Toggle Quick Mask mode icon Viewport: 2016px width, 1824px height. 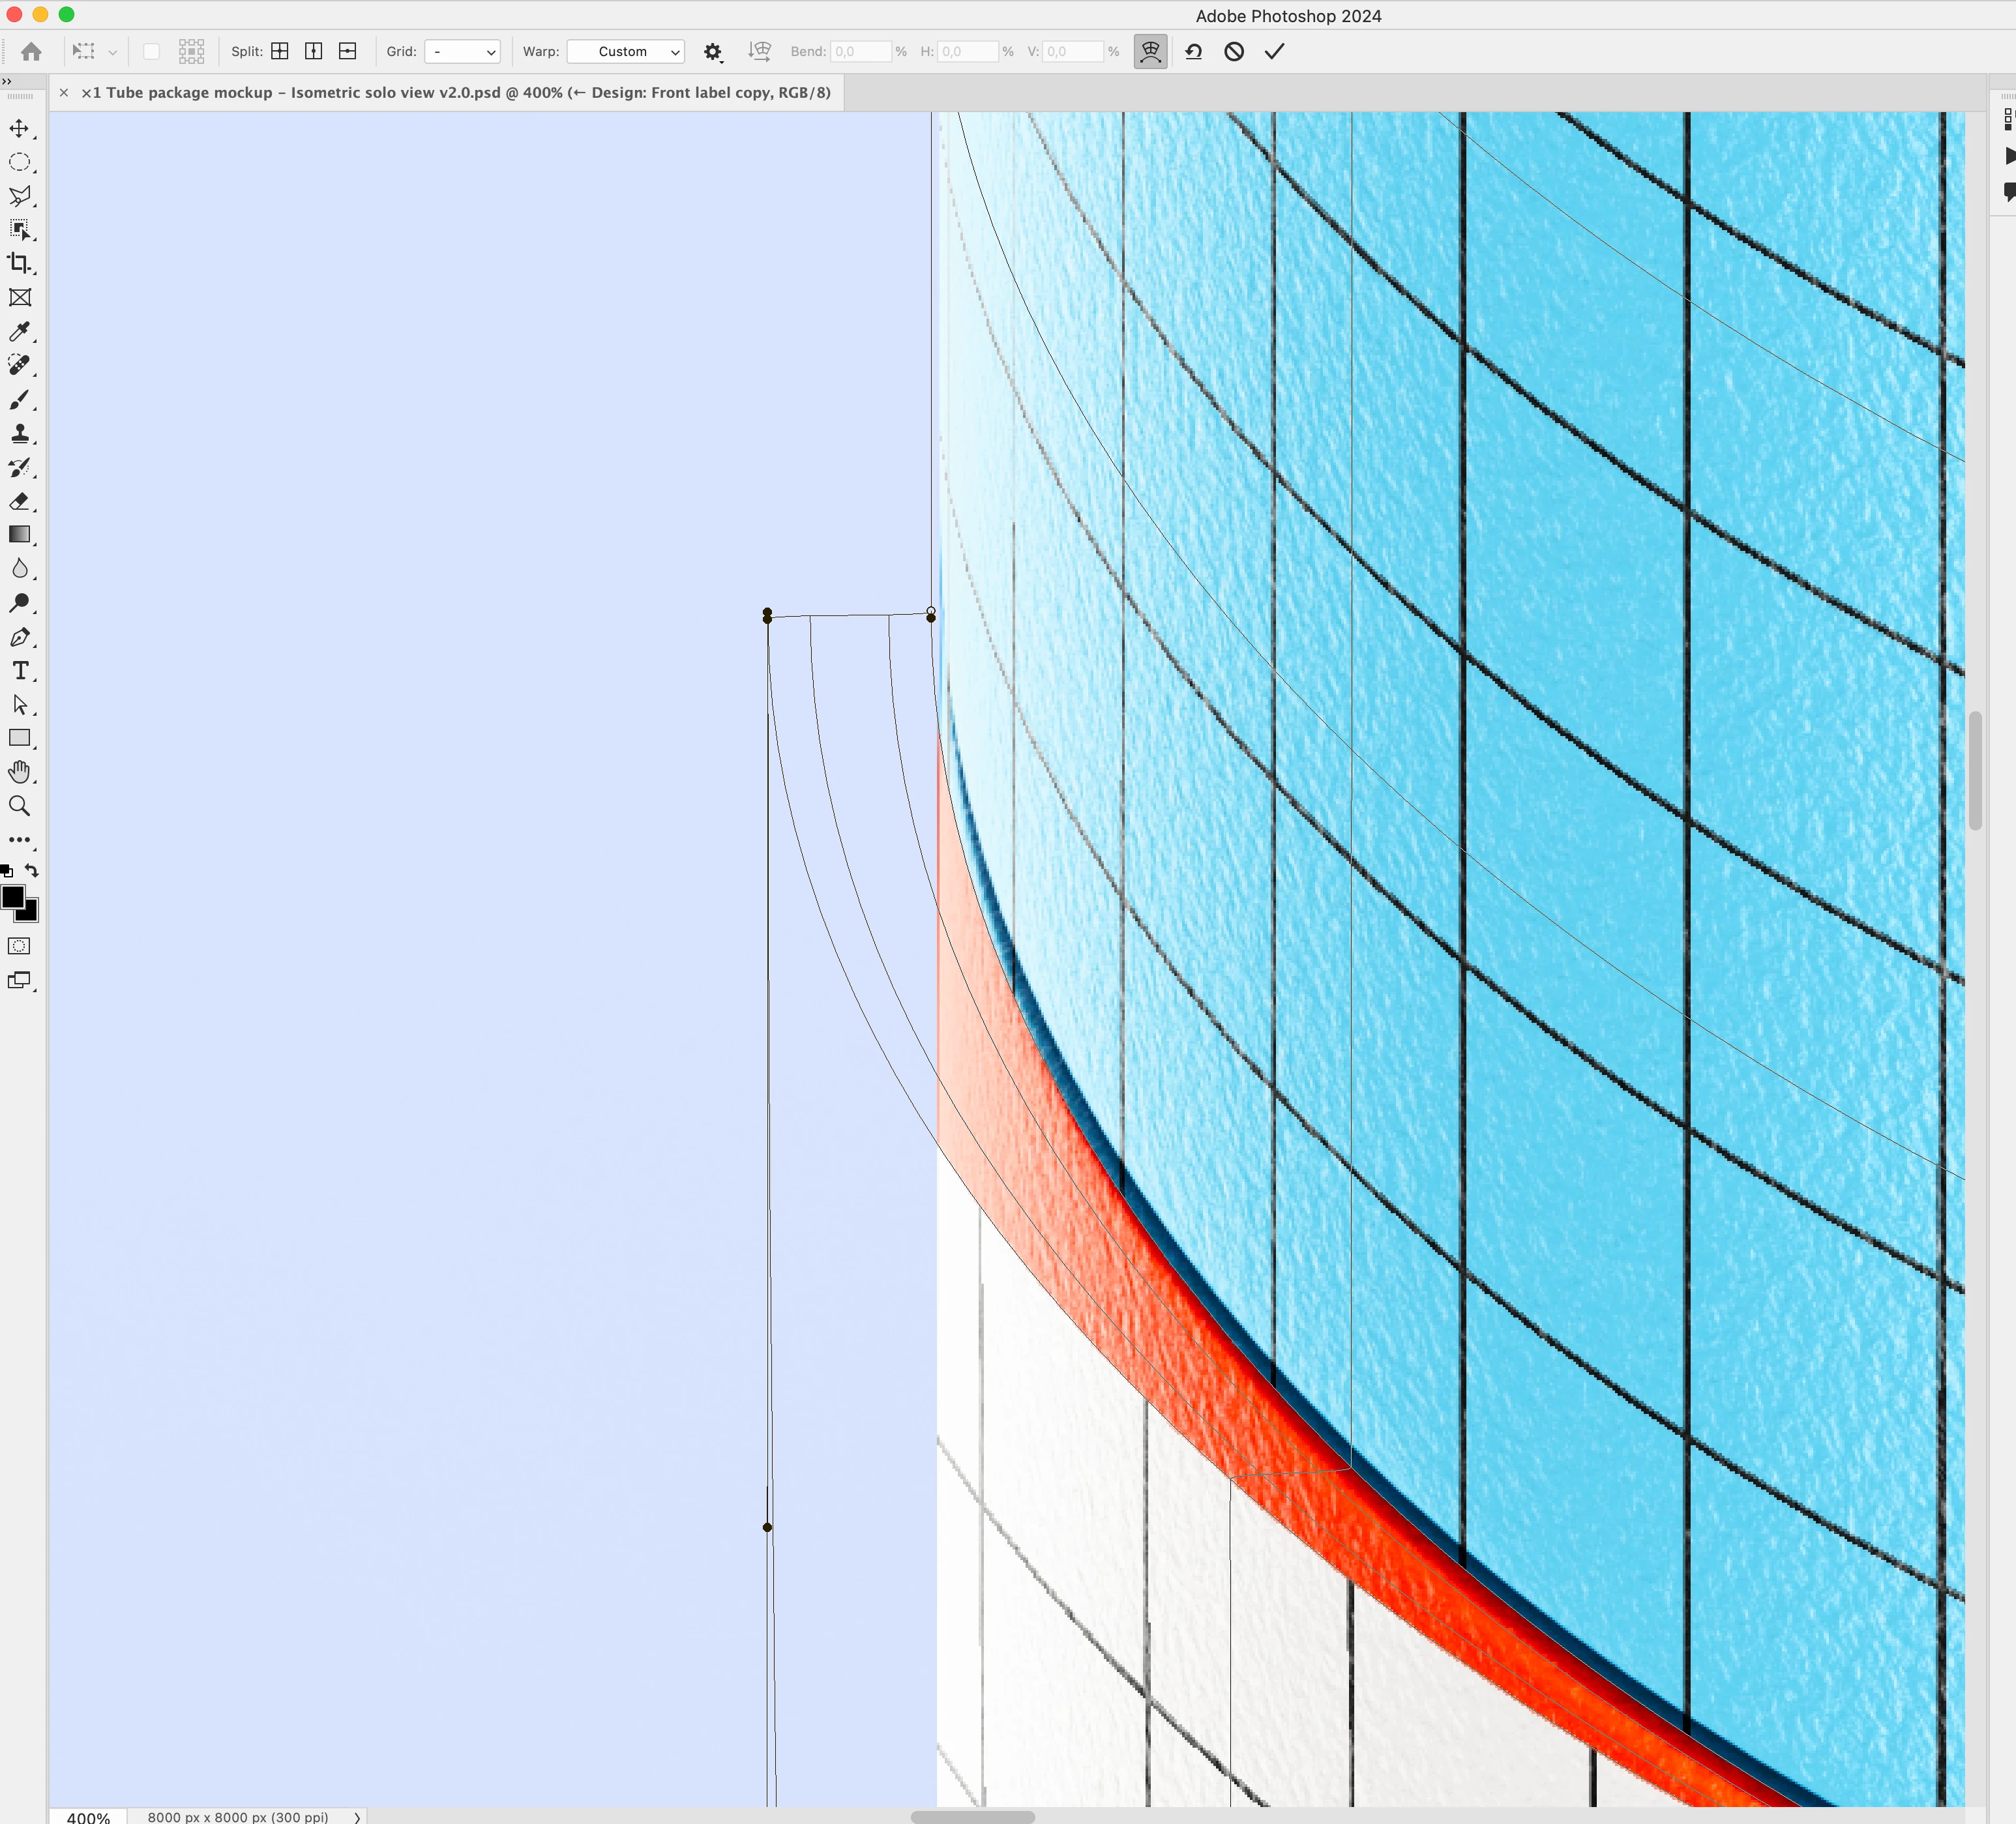pyautogui.click(x=19, y=946)
